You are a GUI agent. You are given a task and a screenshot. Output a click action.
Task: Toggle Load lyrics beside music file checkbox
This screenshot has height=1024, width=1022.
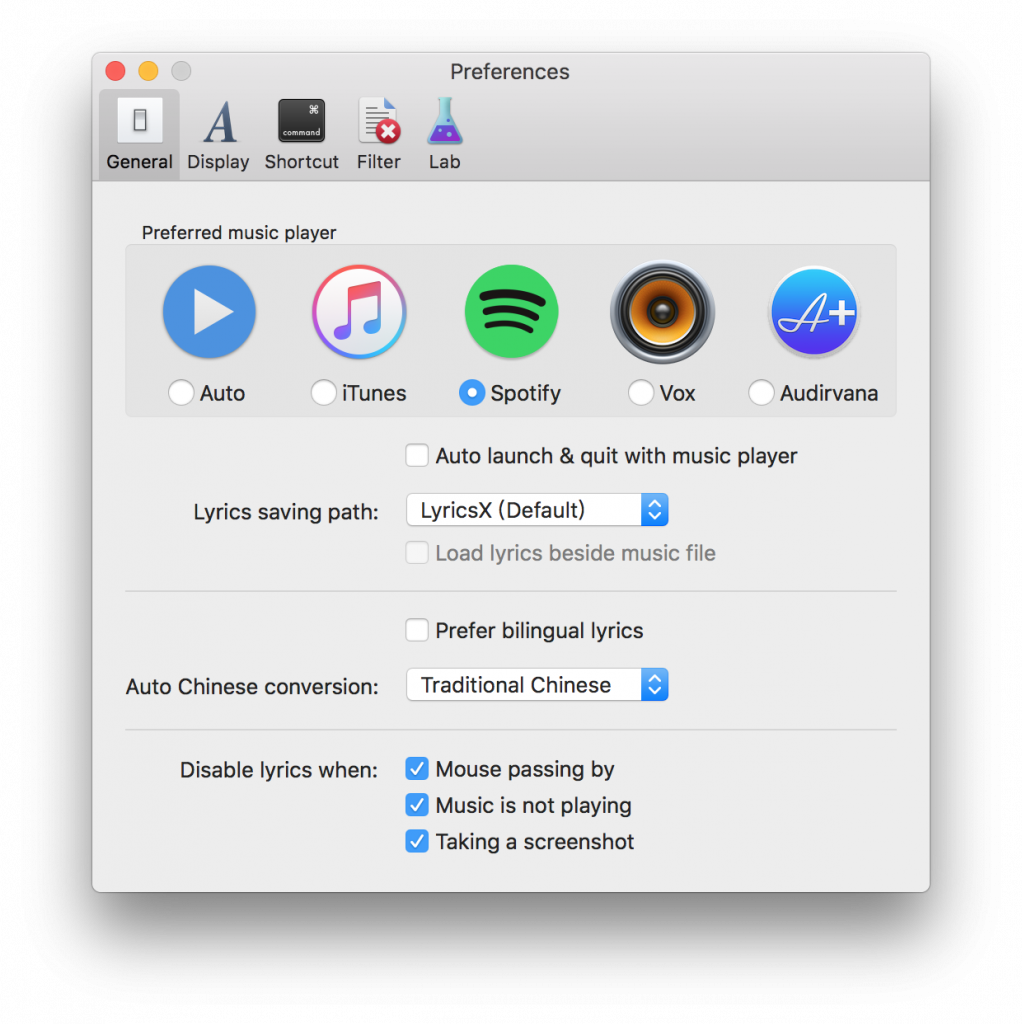[417, 552]
